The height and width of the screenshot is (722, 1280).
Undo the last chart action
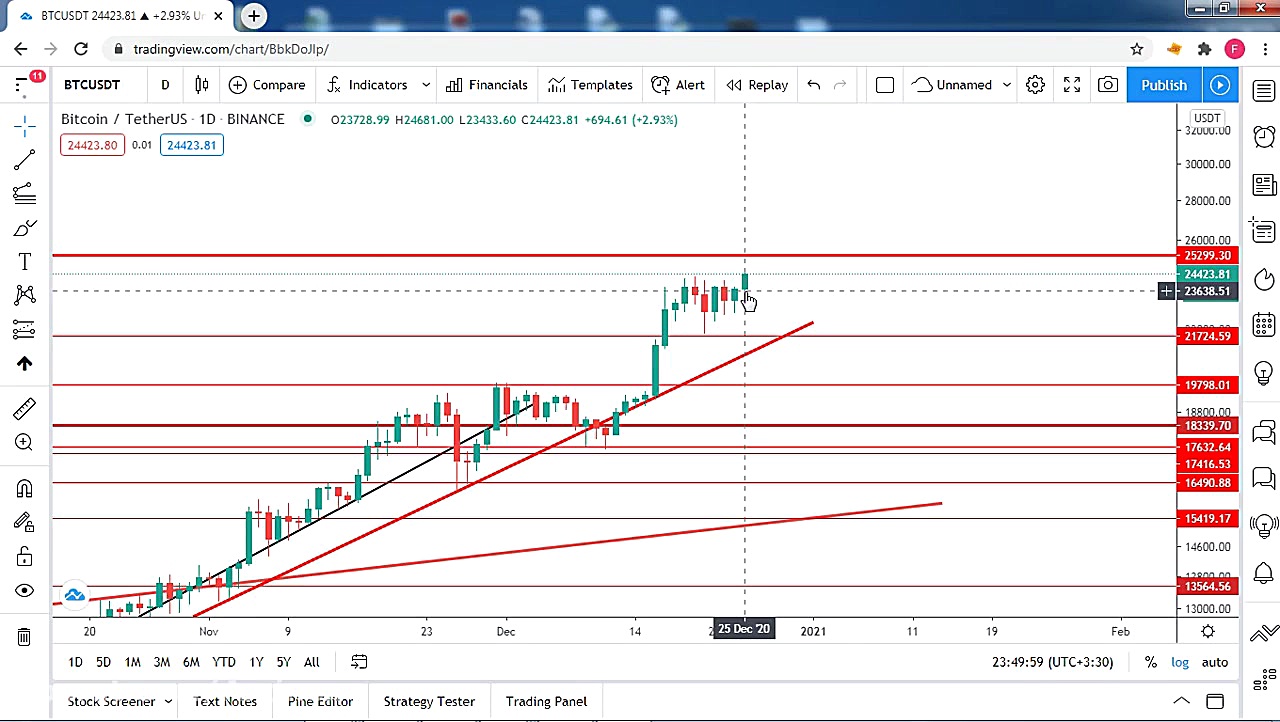coord(814,85)
